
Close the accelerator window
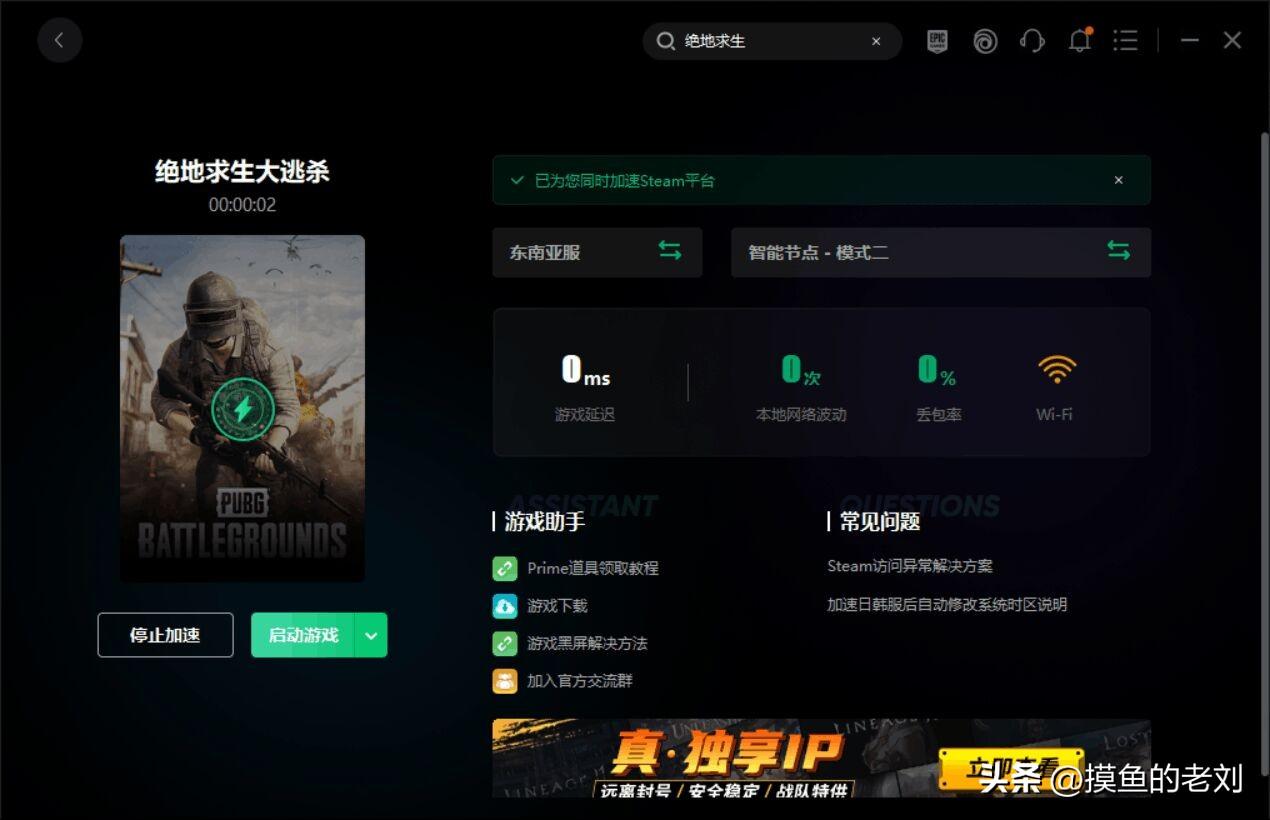(x=1233, y=41)
